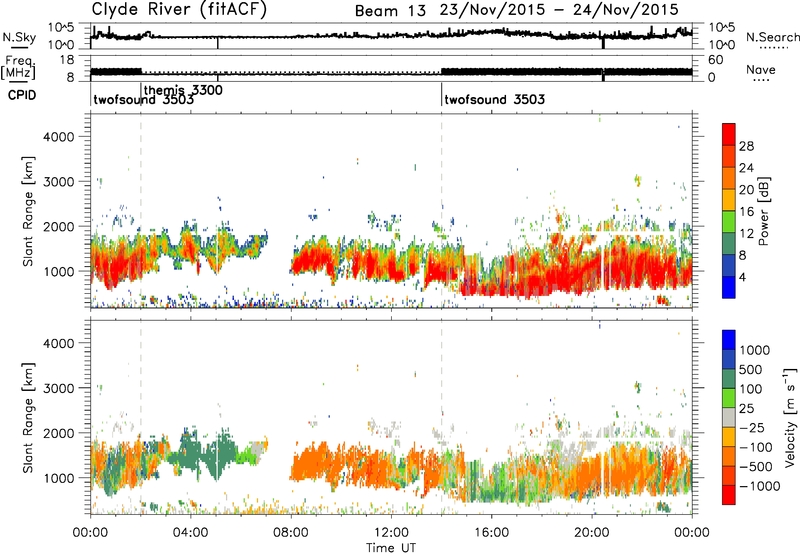Image resolution: width=800 pixels, height=554 pixels.
Task: Click the '12:00' time axis tick label
Action: 391,533
